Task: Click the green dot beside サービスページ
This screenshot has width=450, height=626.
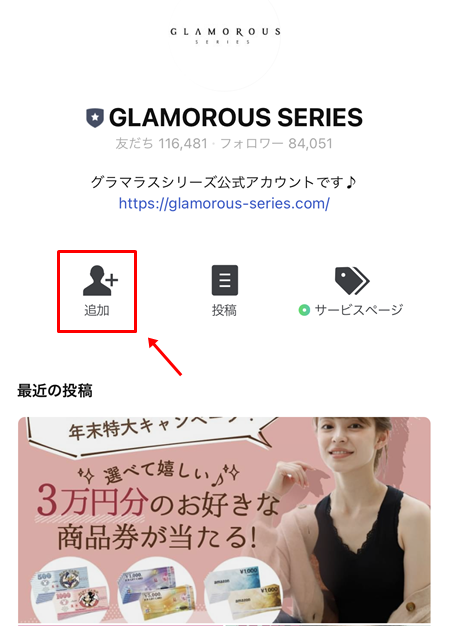Action: click(304, 310)
